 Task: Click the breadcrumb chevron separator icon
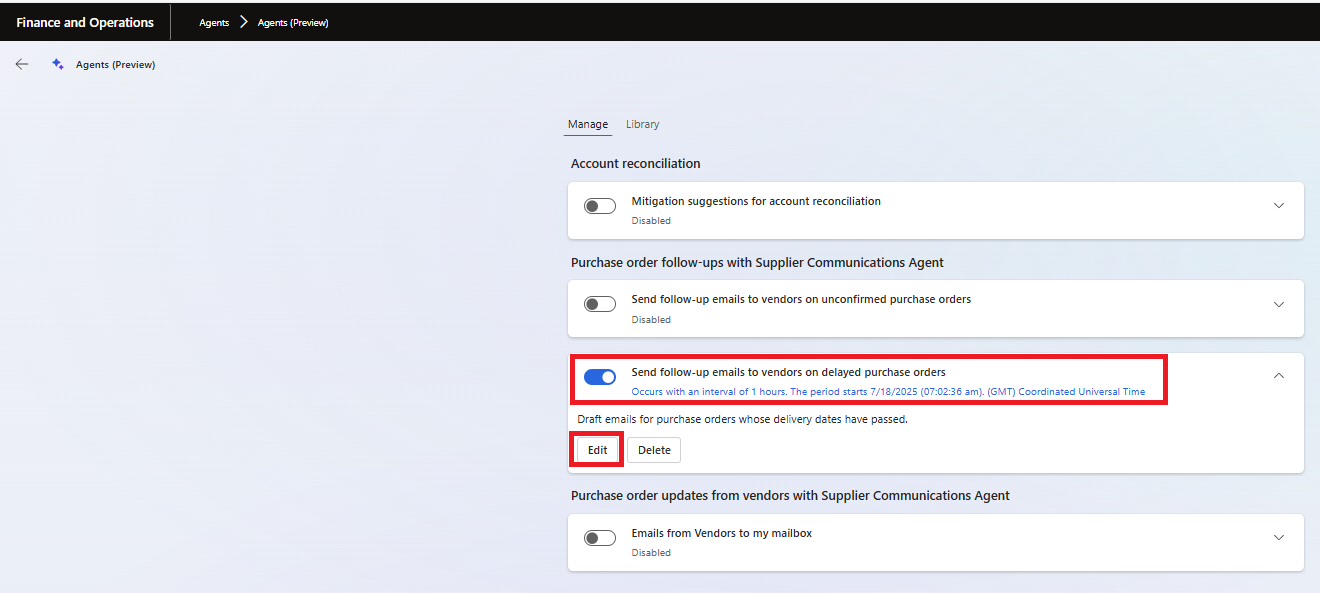243,22
